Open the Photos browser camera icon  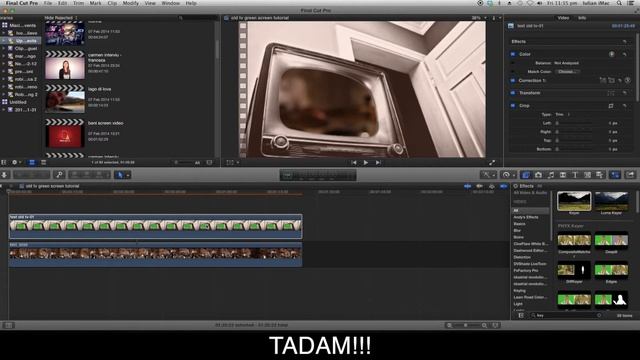click(538, 175)
